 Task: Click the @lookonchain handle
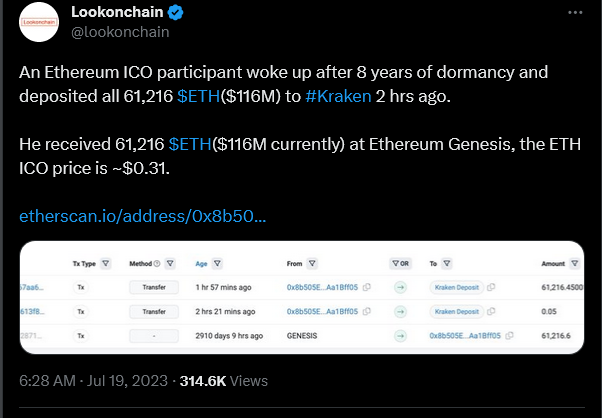[x=120, y=32]
